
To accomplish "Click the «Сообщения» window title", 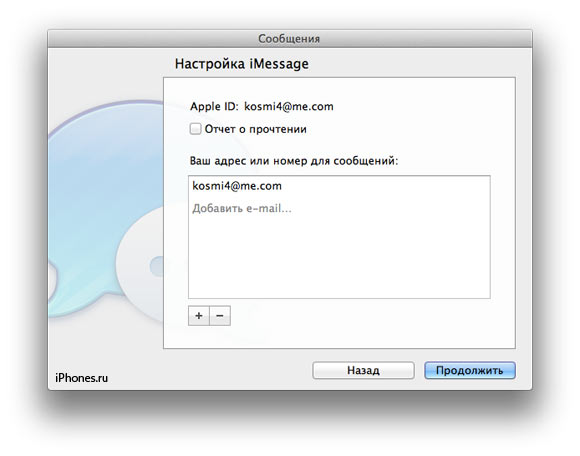I will (289, 39).
